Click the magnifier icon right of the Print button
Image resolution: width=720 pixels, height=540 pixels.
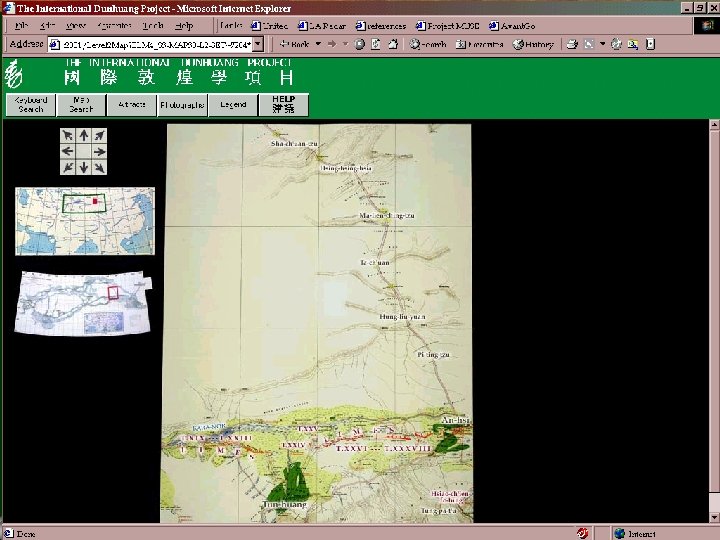[x=633, y=44]
